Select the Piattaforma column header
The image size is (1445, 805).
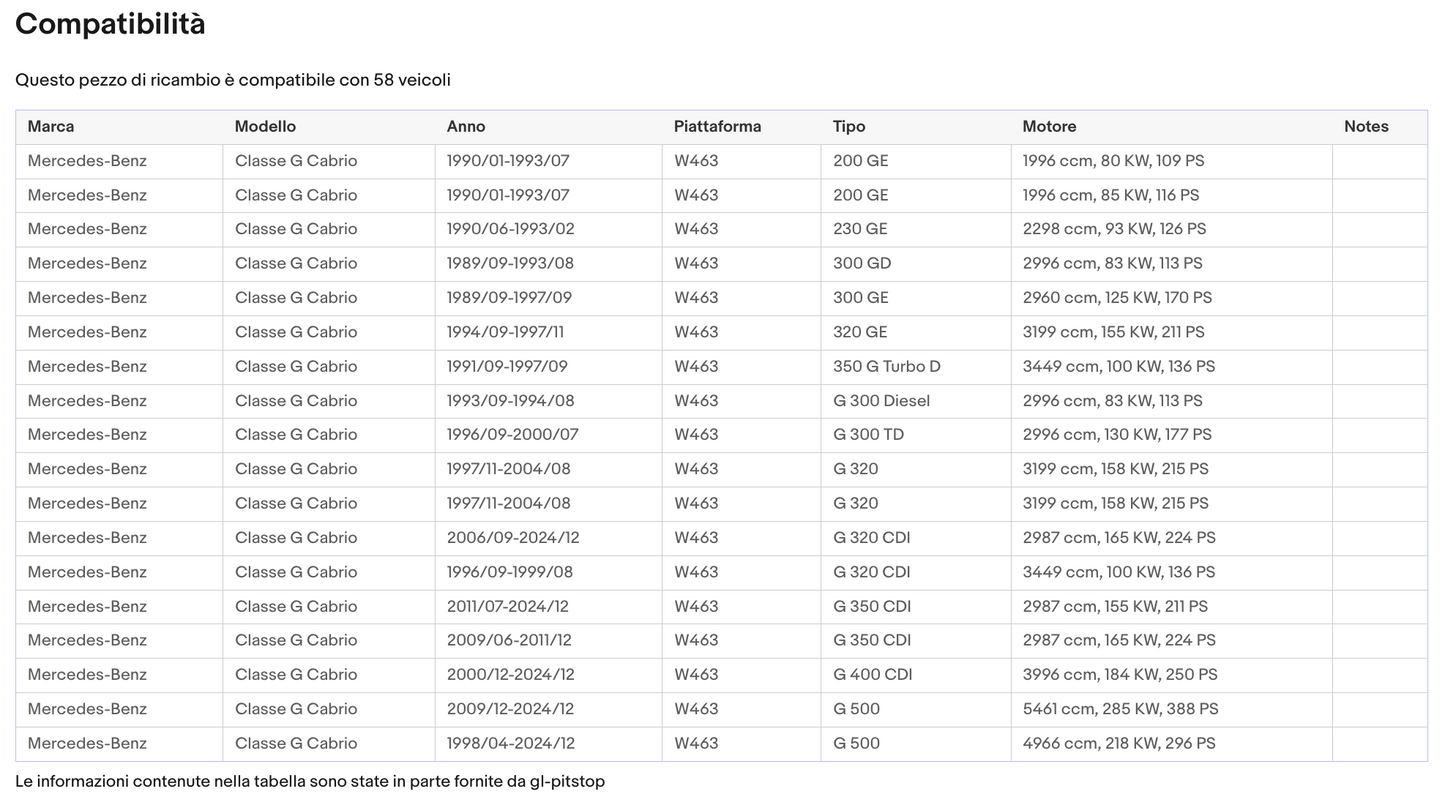point(717,127)
